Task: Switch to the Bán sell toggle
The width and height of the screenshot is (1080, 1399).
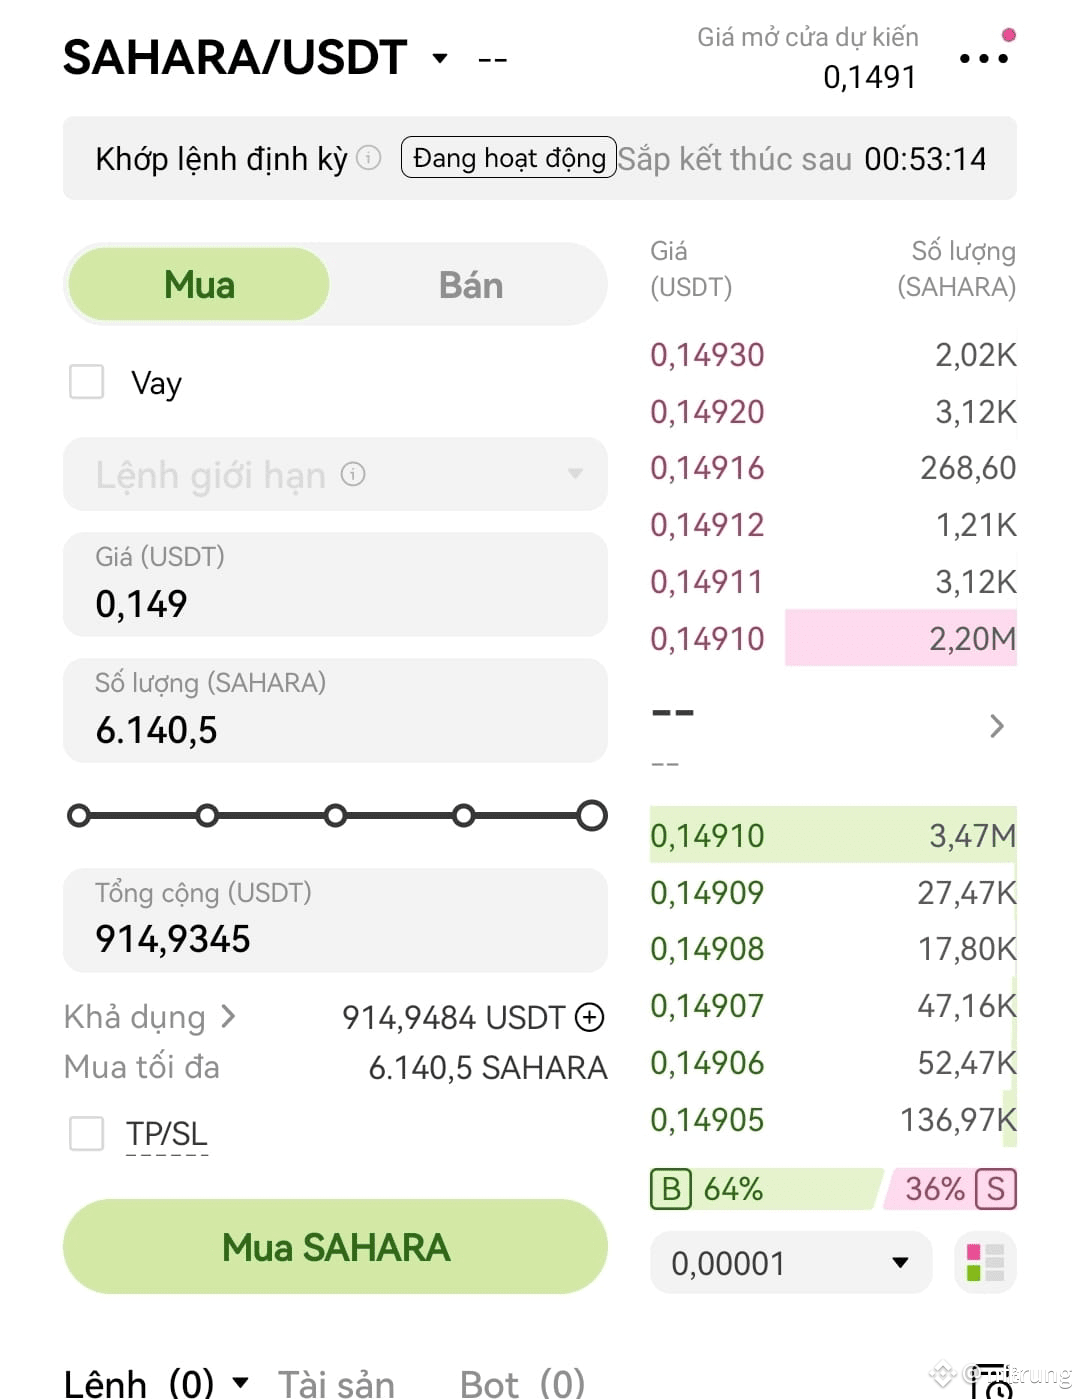Action: [470, 285]
